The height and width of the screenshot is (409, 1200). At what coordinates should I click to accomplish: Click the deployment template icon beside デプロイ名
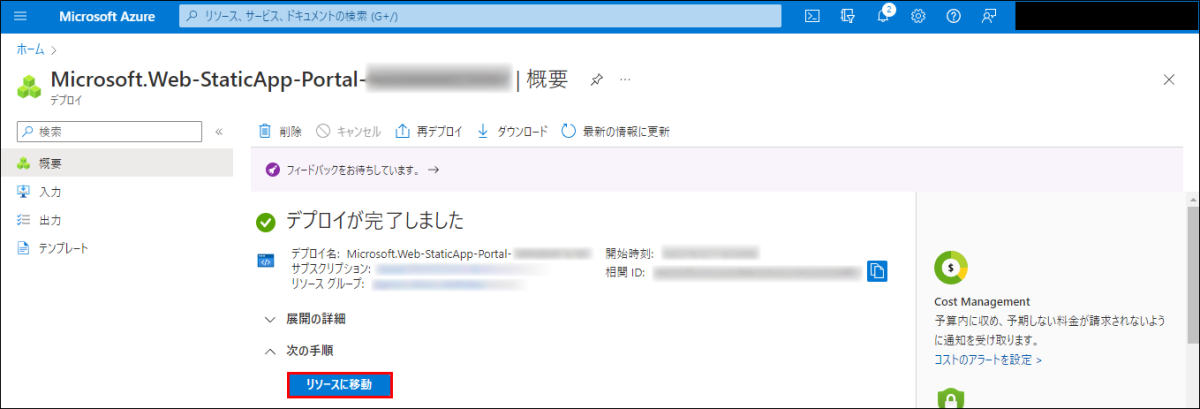[266, 262]
